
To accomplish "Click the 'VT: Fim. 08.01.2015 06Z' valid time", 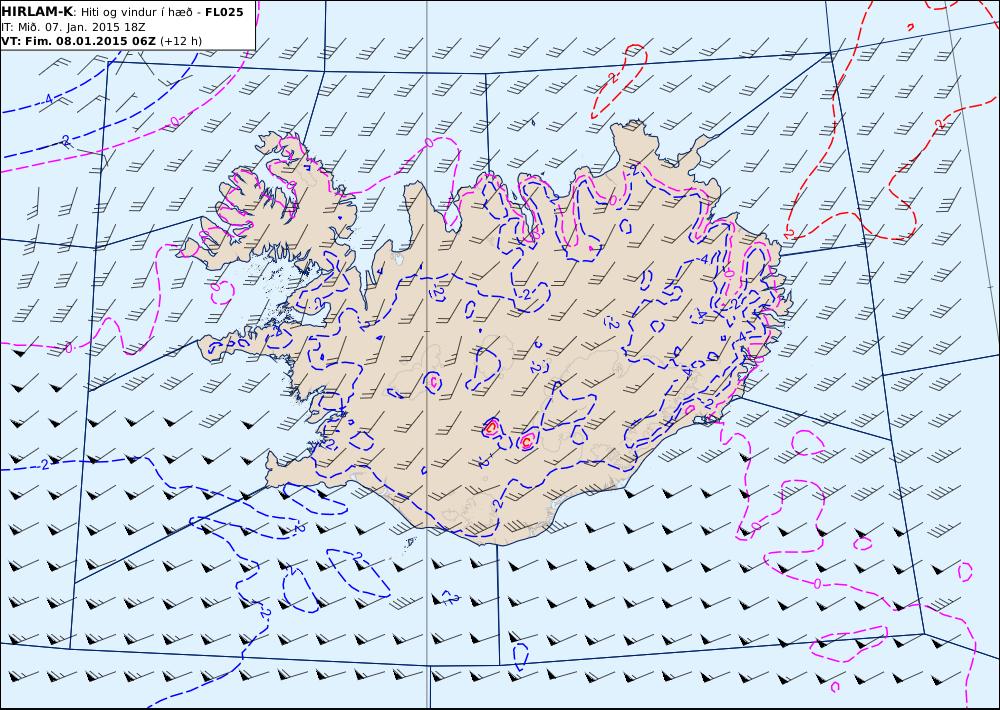I will click(78, 41).
